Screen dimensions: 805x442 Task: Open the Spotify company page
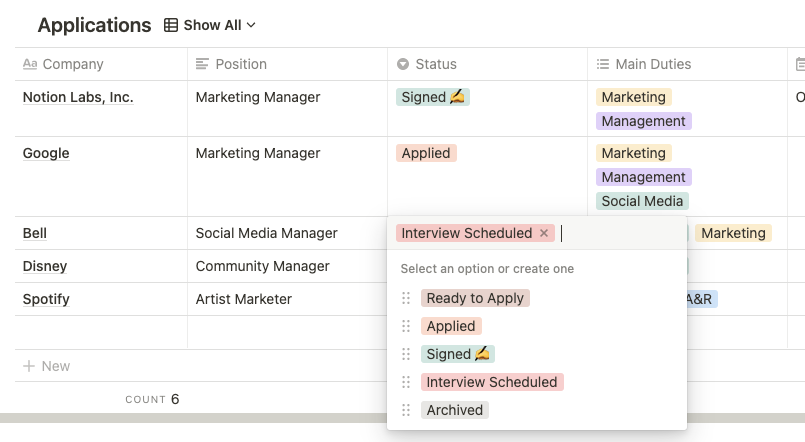coord(46,299)
